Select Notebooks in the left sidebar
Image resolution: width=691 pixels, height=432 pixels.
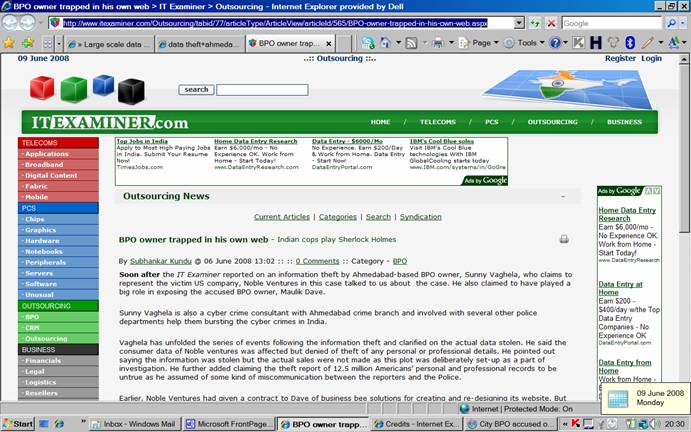[x=58, y=251]
